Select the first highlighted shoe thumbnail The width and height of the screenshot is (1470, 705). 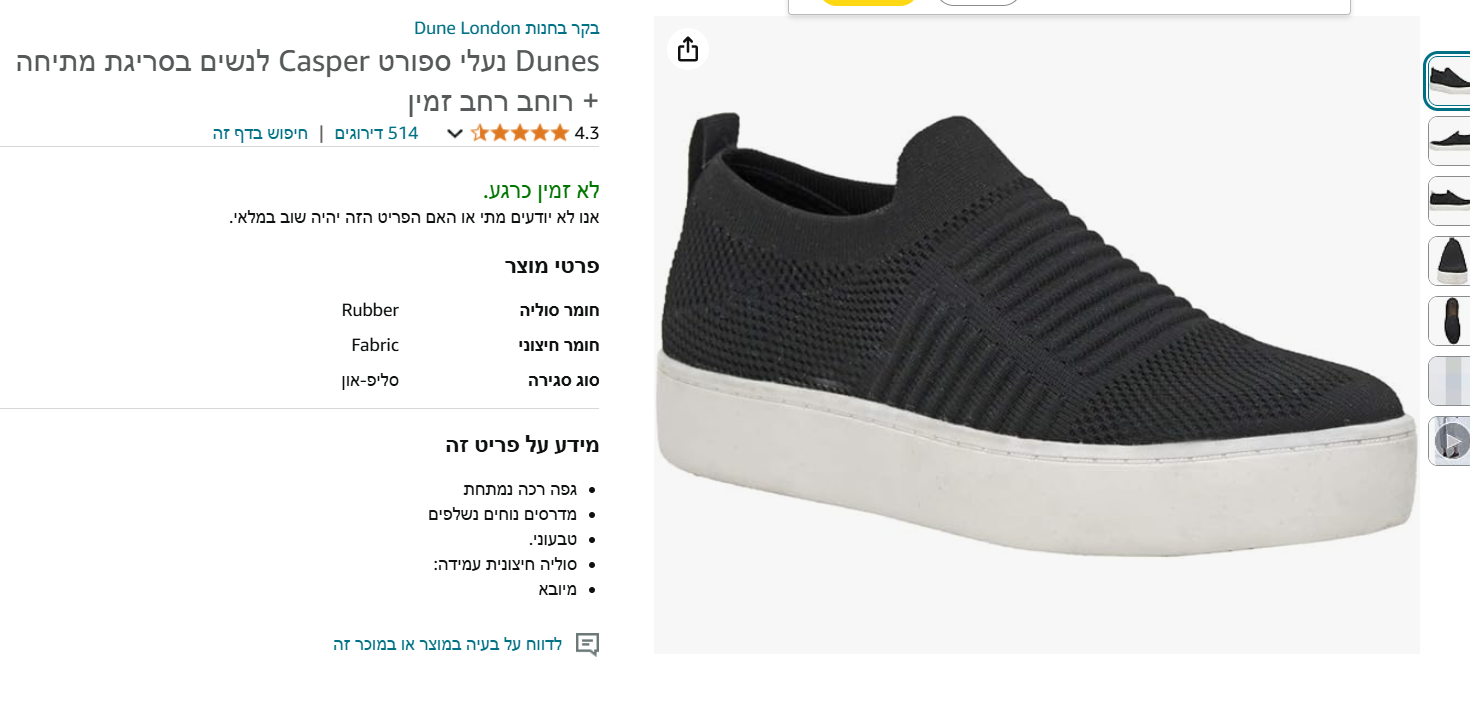point(1449,81)
